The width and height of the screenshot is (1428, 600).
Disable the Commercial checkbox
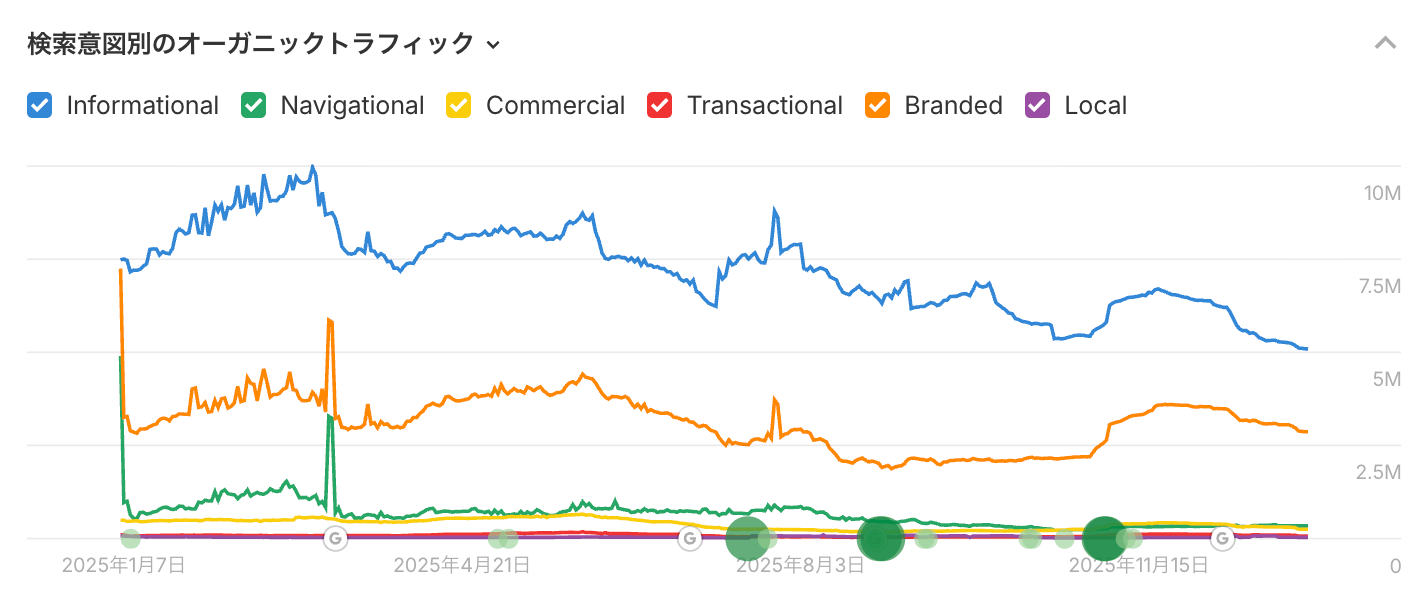(459, 105)
